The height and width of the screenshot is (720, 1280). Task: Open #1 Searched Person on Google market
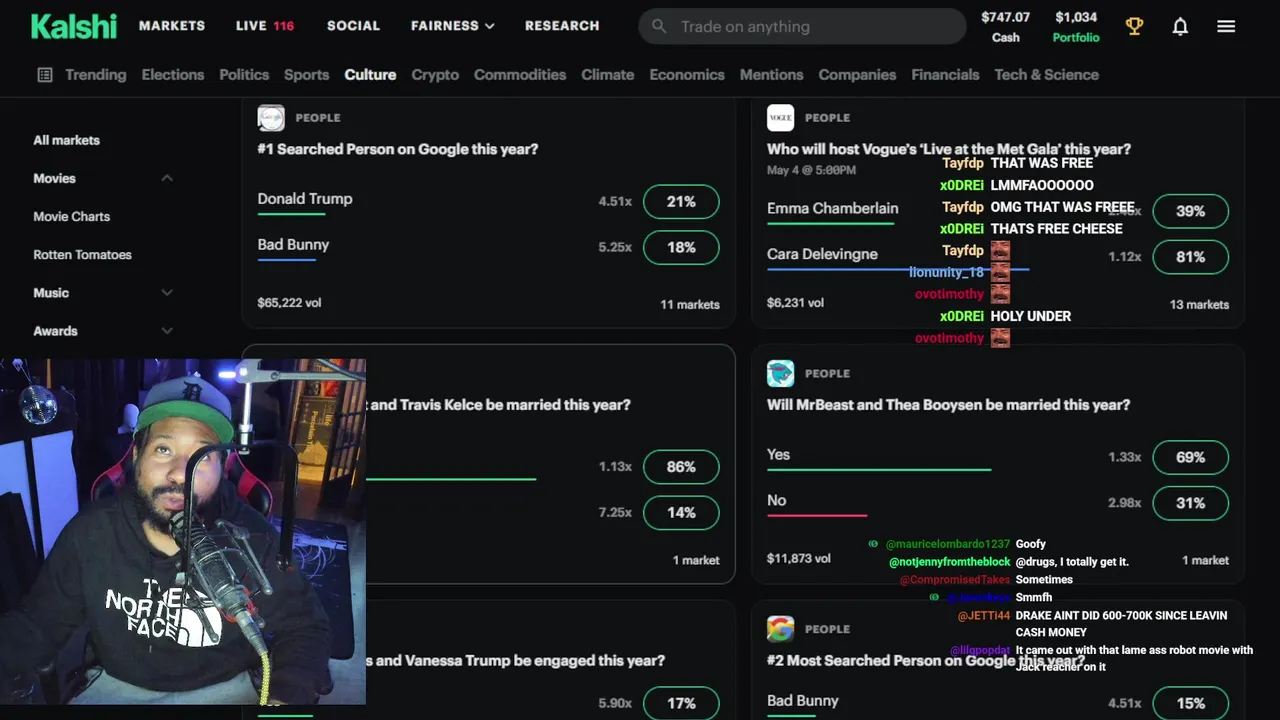[398, 149]
